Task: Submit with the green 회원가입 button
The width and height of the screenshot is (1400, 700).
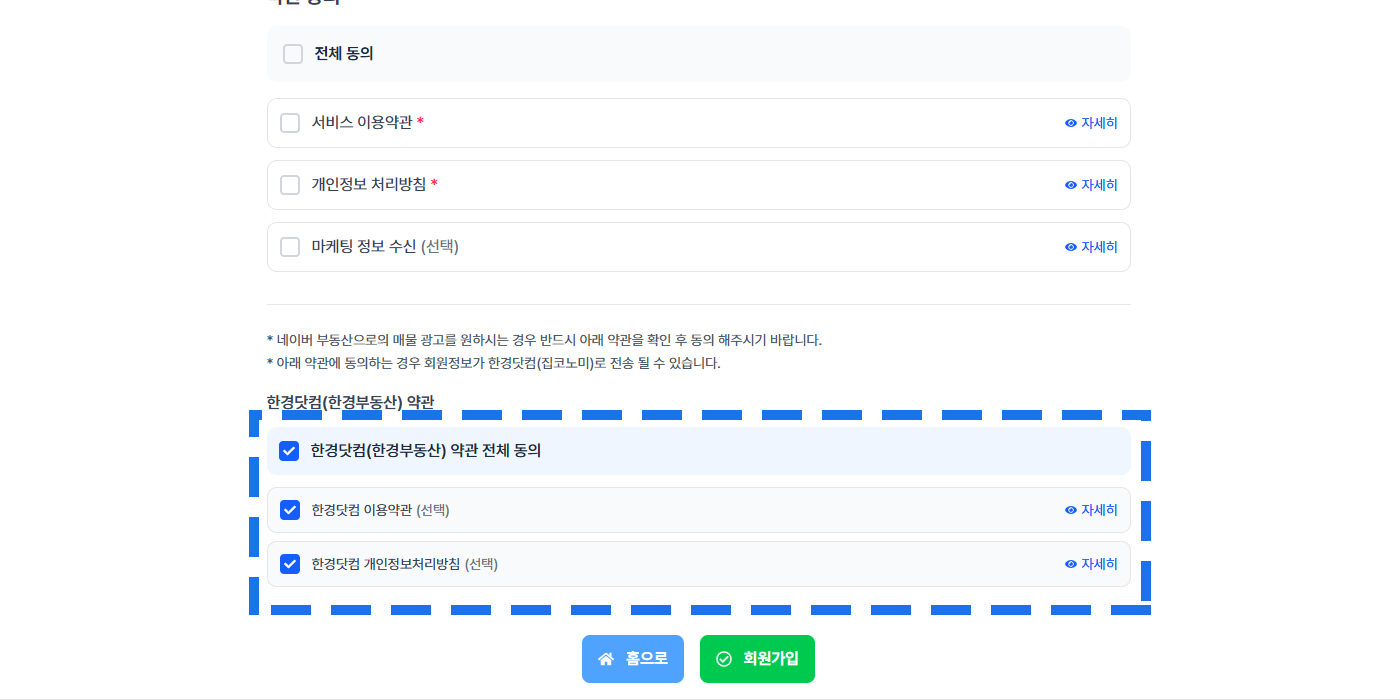Action: 757,659
